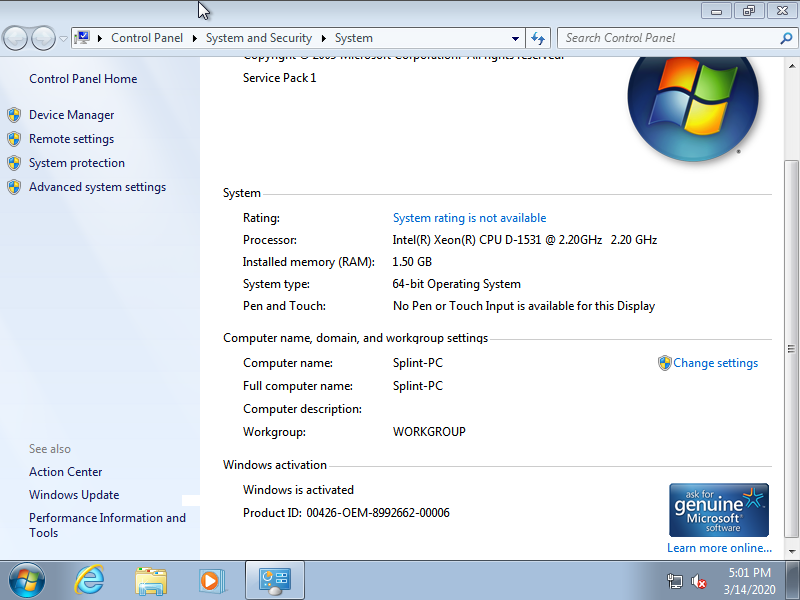Click the Windows is activated text
Viewport: 800px width, 600px height.
(x=298, y=490)
